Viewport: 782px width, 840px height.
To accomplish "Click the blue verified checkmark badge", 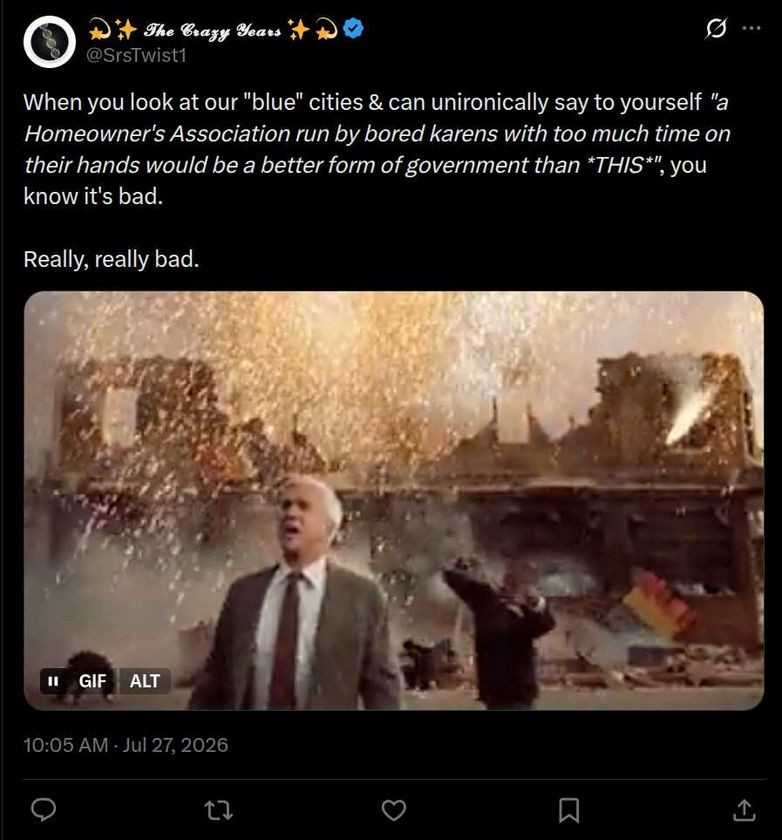I will click(x=353, y=28).
